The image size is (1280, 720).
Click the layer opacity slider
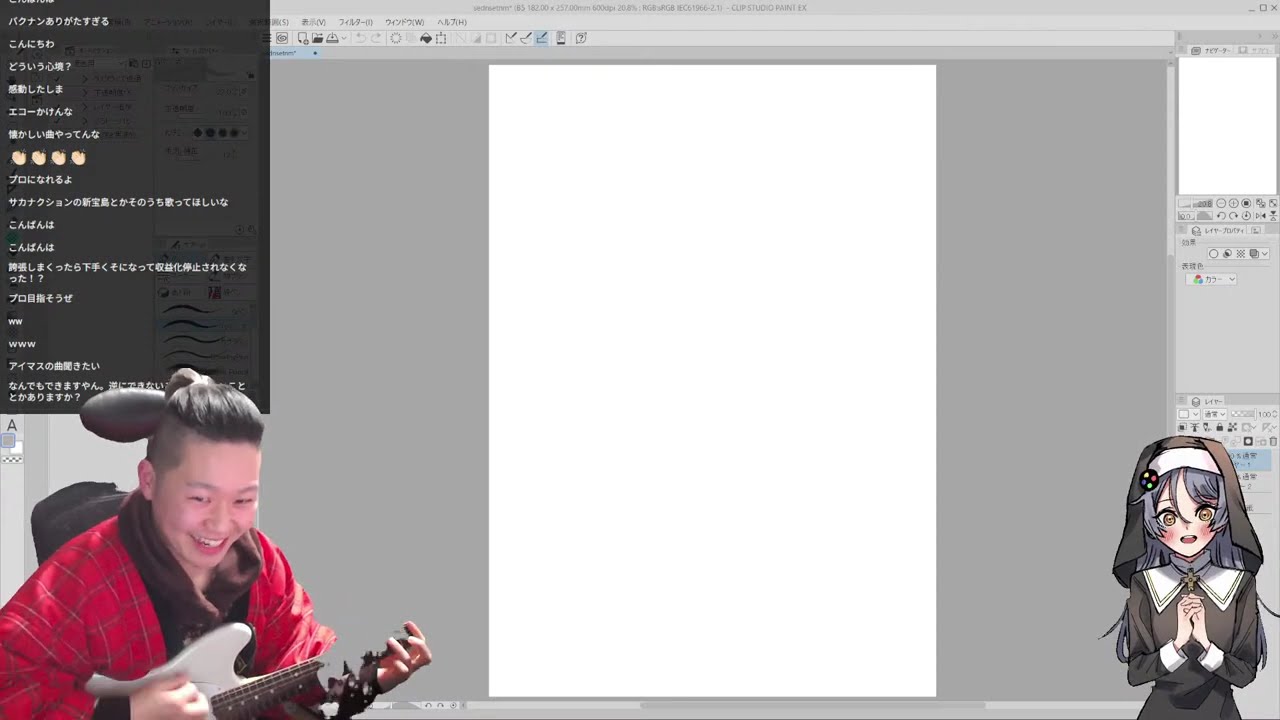pyautogui.click(x=1243, y=414)
